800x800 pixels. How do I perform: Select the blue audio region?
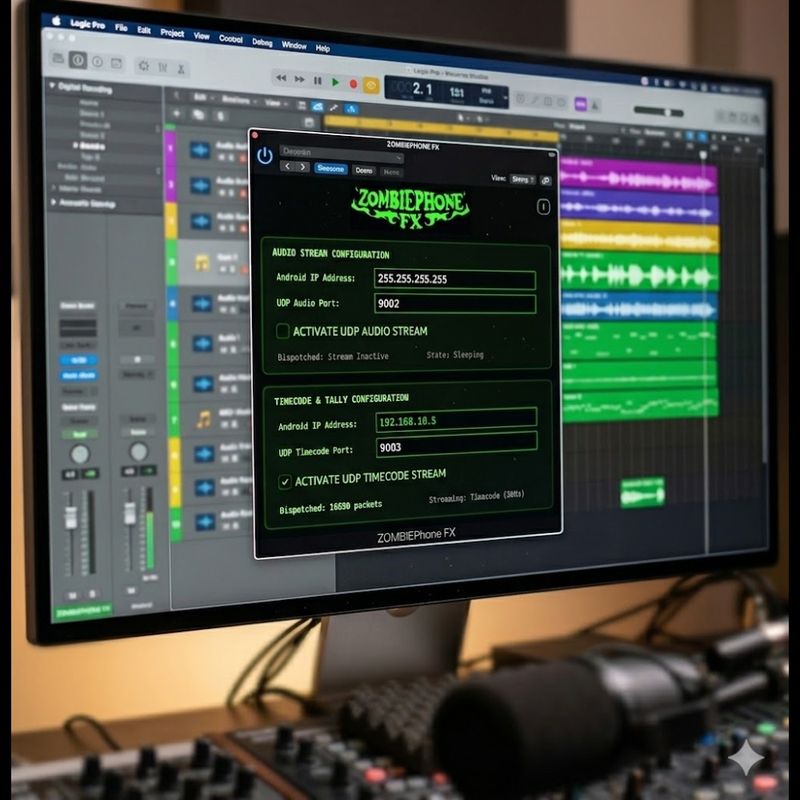pos(639,307)
